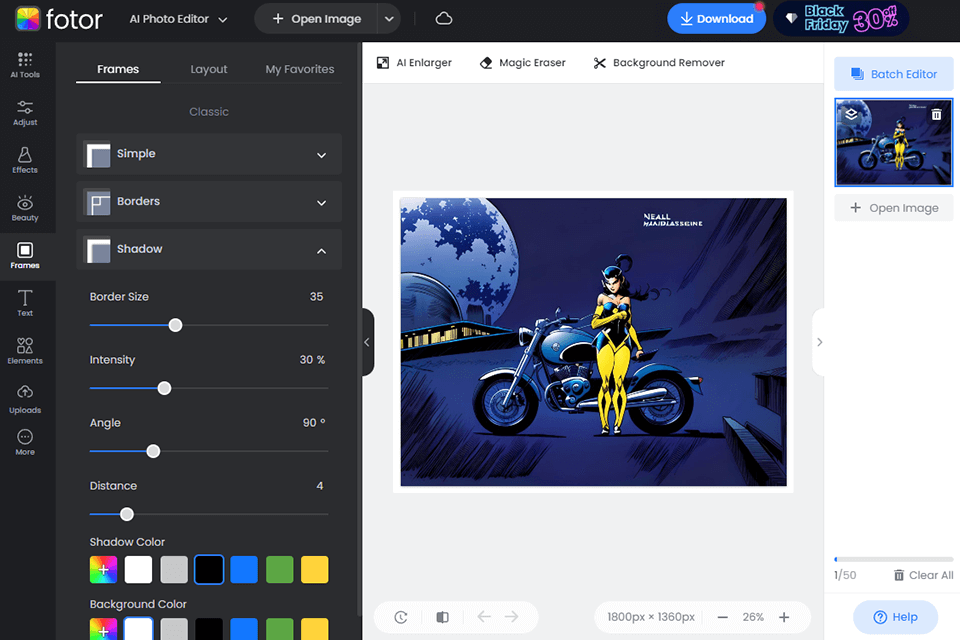Open the Adjust sidebar panel
This screenshot has height=640, width=960.
click(24, 113)
